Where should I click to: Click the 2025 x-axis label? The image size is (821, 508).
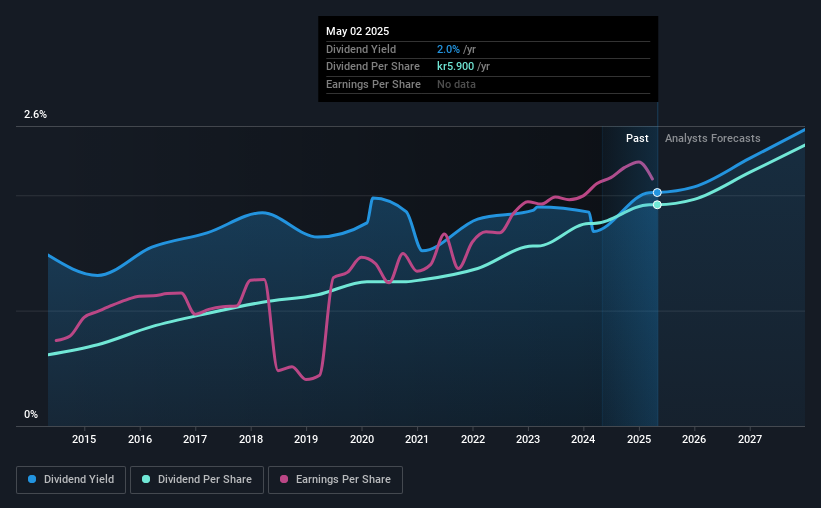tap(639, 439)
